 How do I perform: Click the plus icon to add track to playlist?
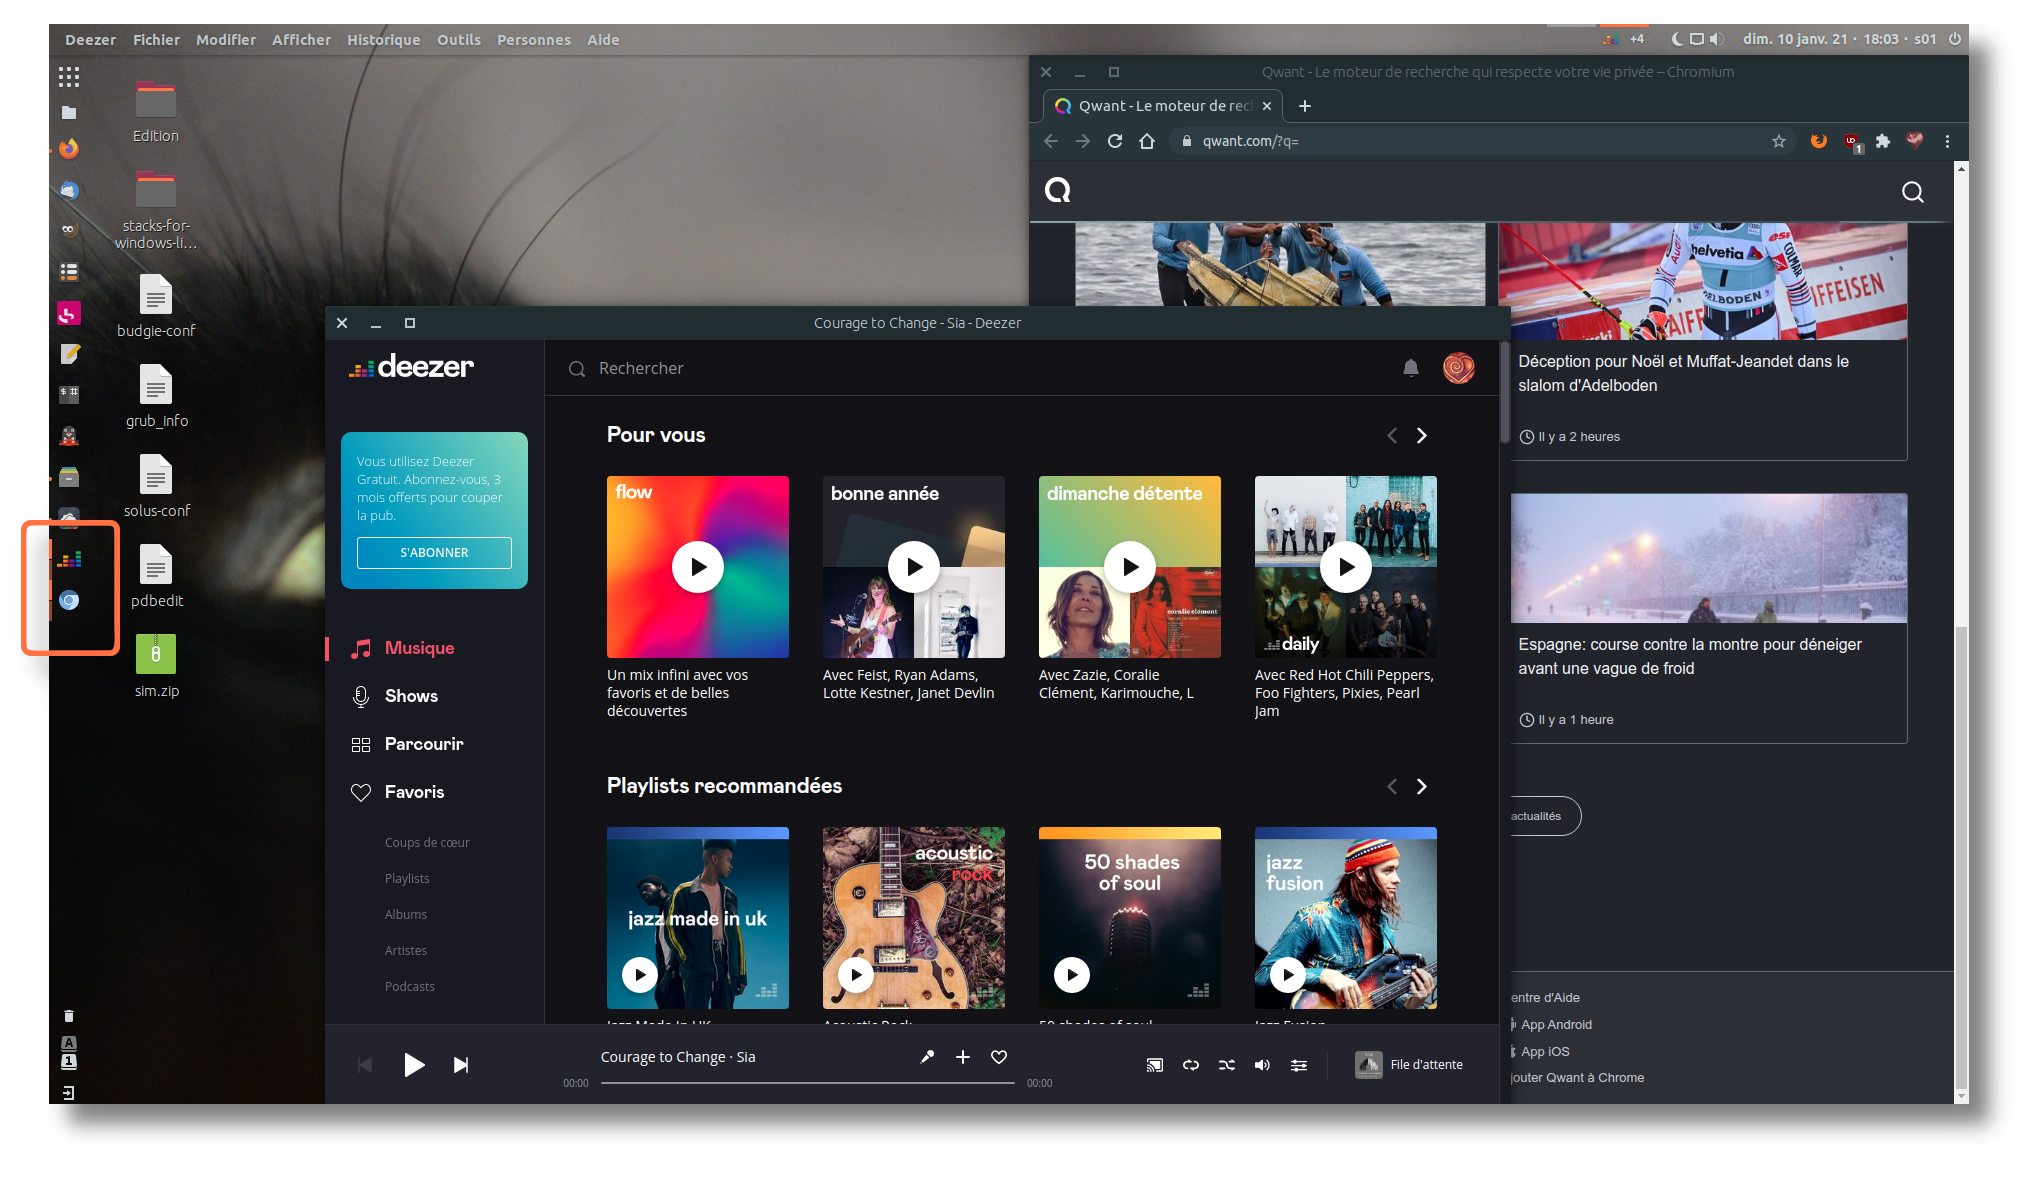[962, 1057]
